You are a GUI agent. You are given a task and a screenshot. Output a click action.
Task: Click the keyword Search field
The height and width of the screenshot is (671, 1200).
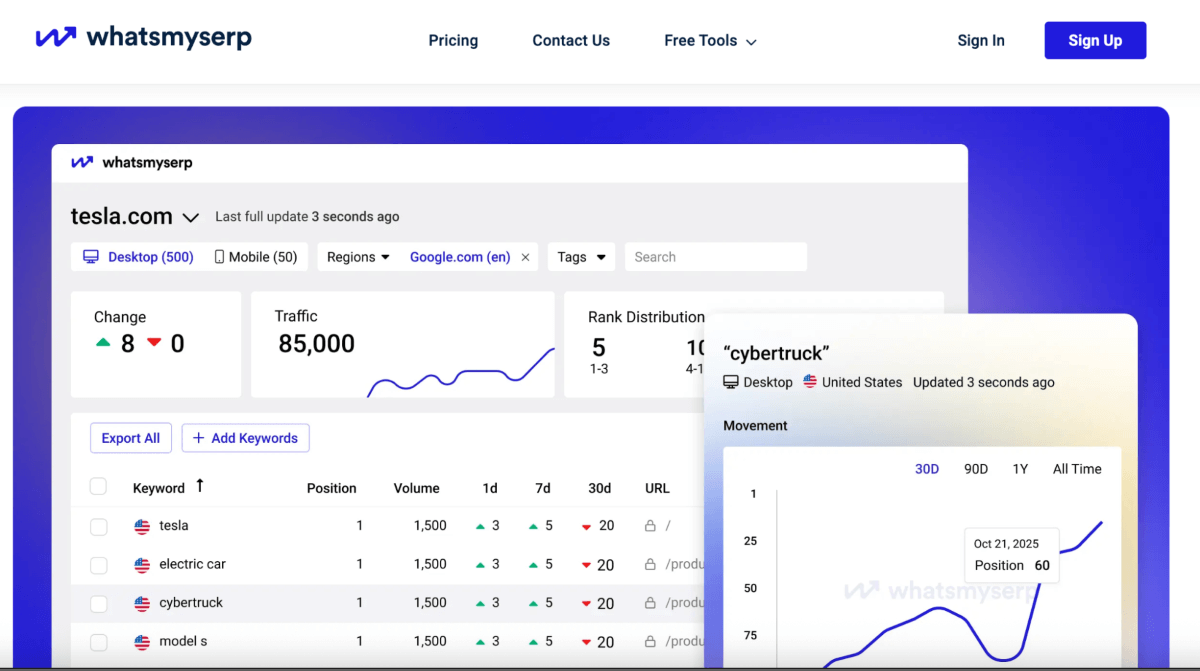click(x=716, y=257)
